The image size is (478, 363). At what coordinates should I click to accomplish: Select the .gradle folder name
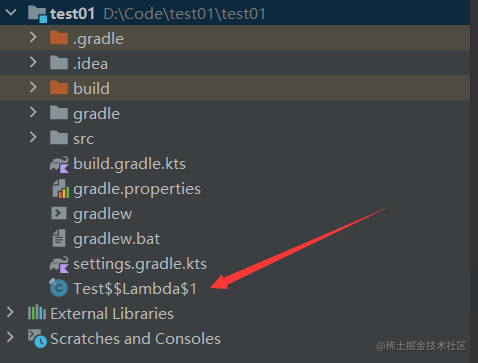coord(98,39)
